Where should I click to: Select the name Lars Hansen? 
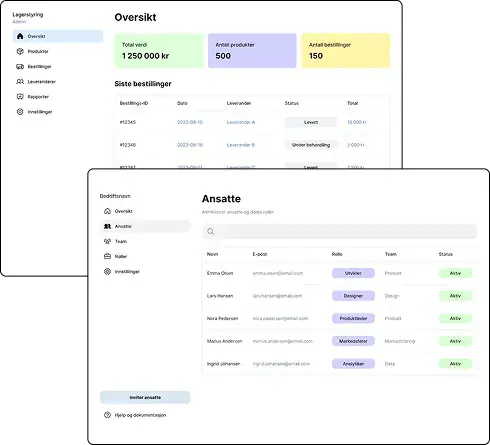(220, 296)
